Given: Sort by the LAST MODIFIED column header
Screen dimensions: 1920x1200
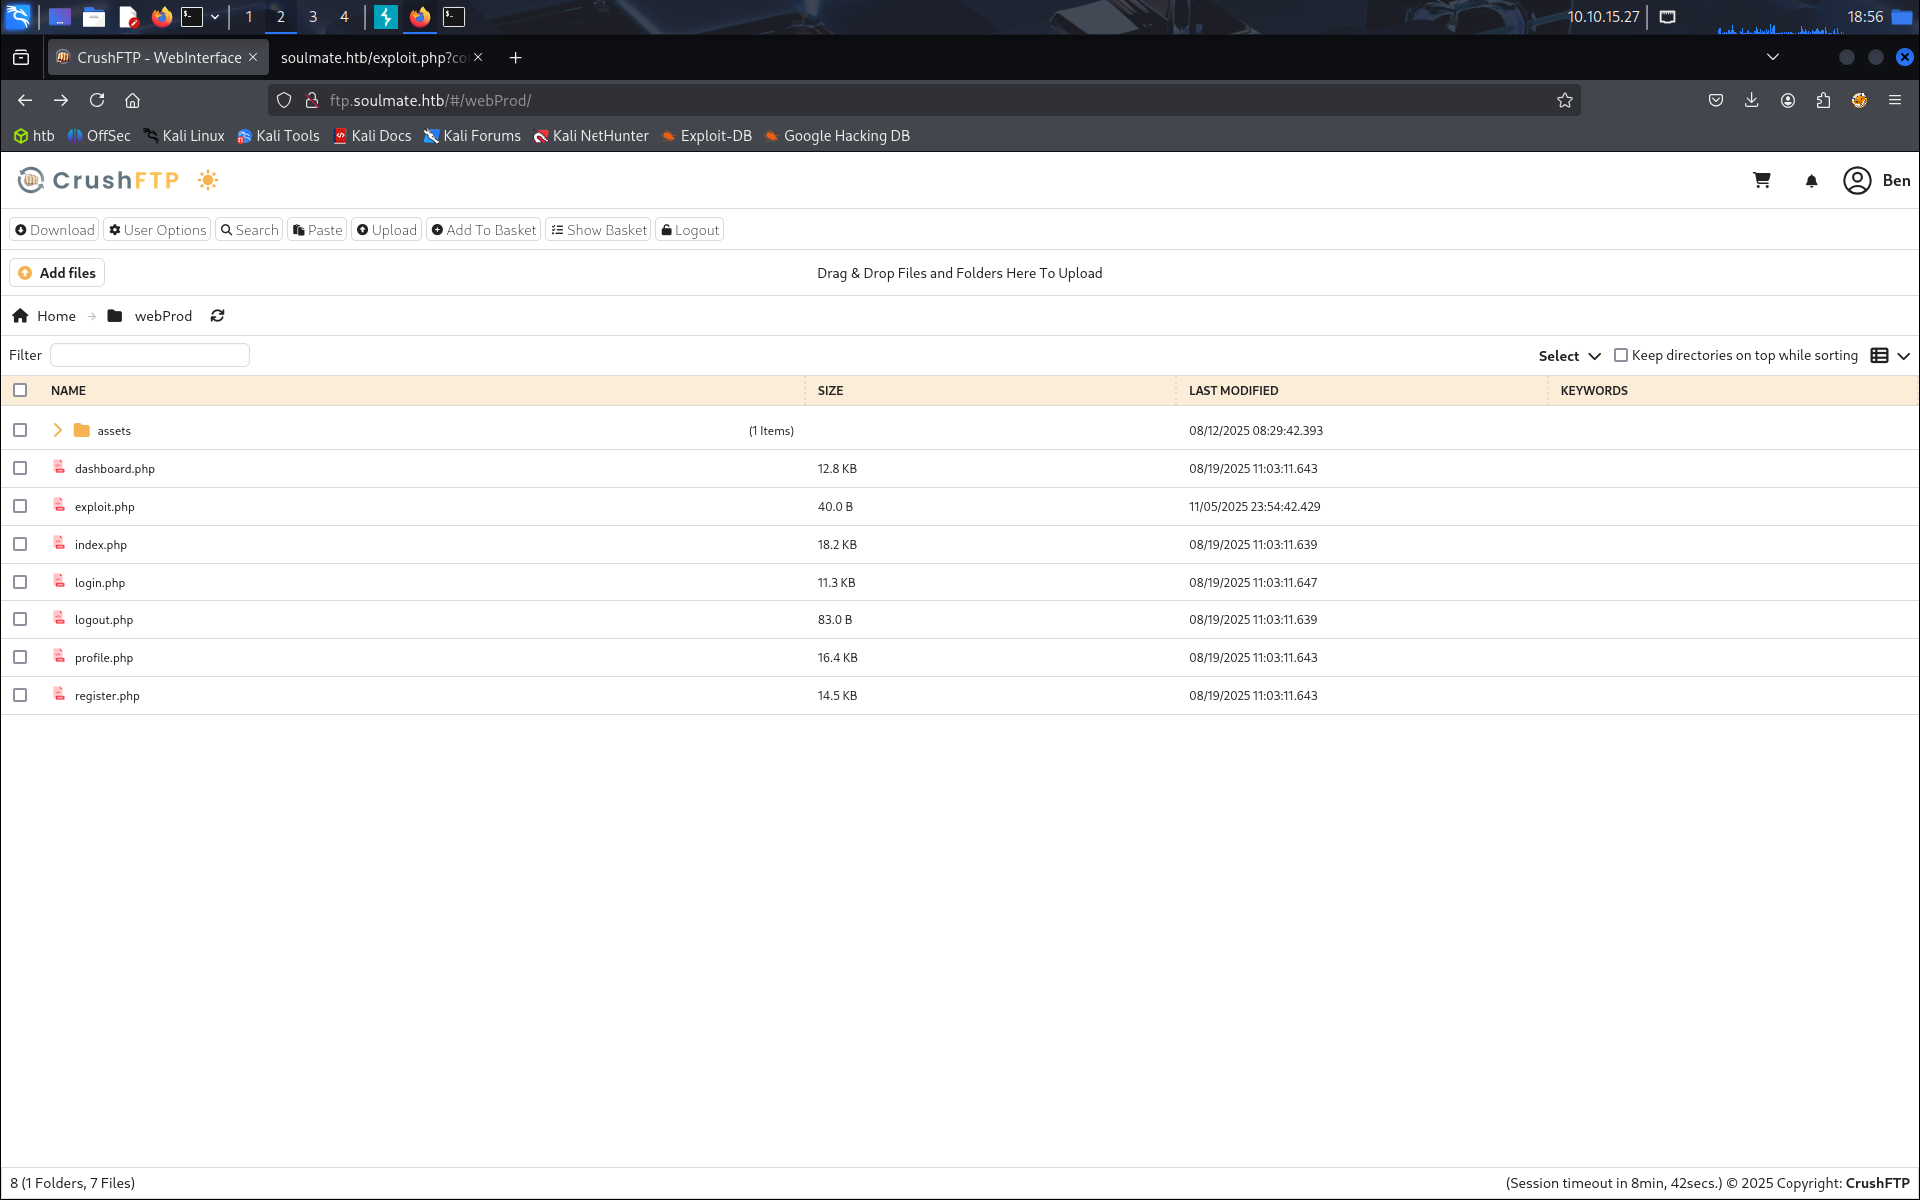Looking at the screenshot, I should pos(1233,391).
